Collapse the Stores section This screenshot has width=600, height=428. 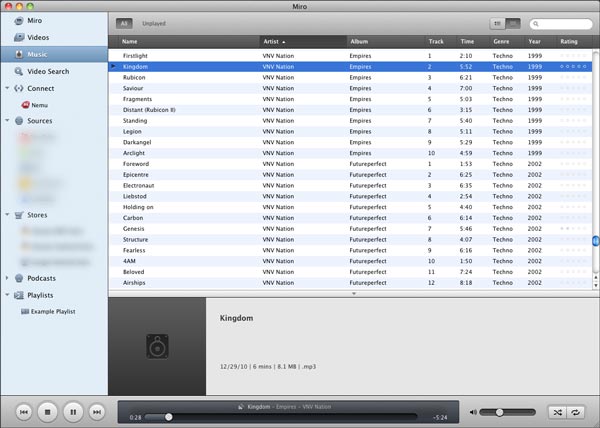click(7, 215)
